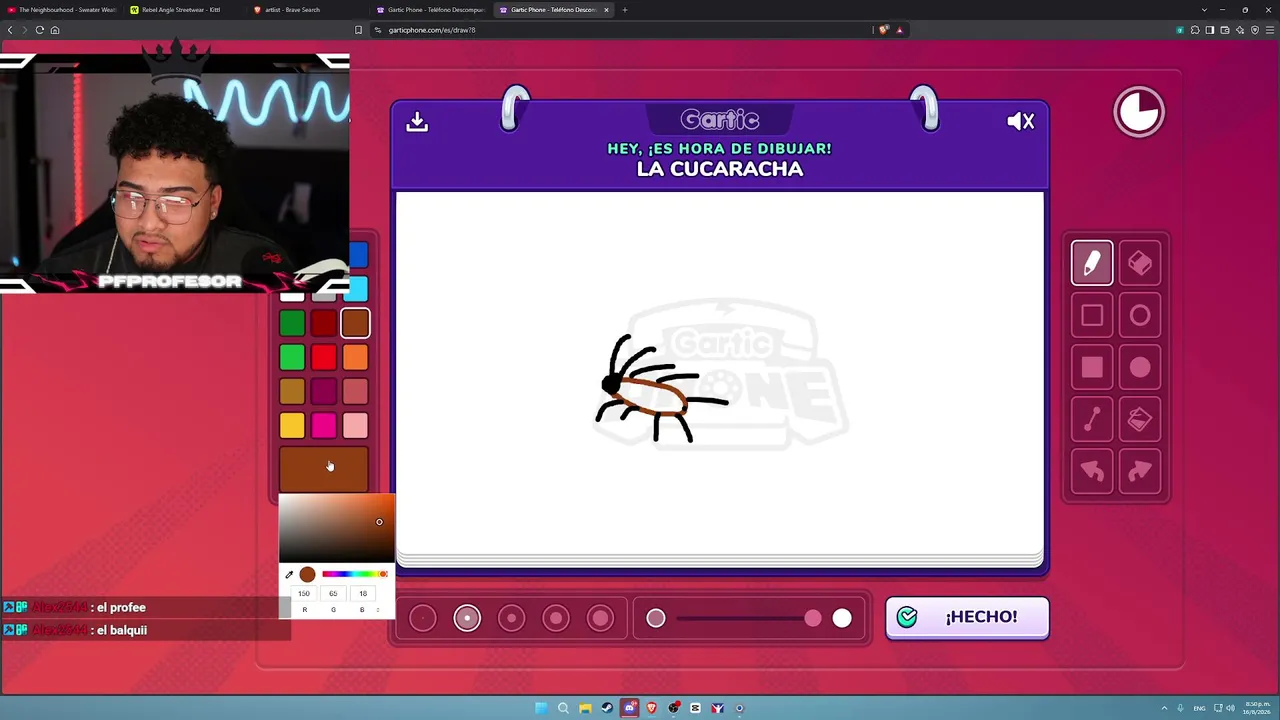
Task: Switch to the Brave Search tab
Action: pos(307,10)
